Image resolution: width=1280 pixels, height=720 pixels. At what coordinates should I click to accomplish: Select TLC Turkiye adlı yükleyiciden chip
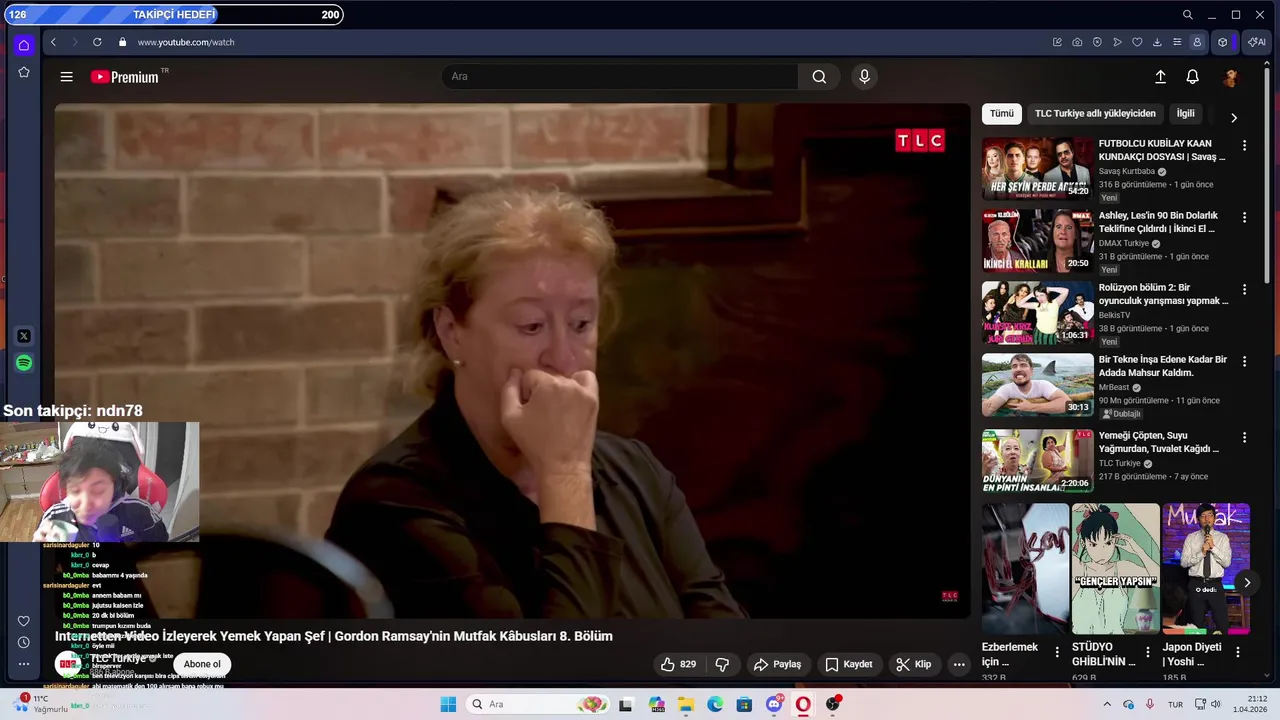[x=1095, y=114]
